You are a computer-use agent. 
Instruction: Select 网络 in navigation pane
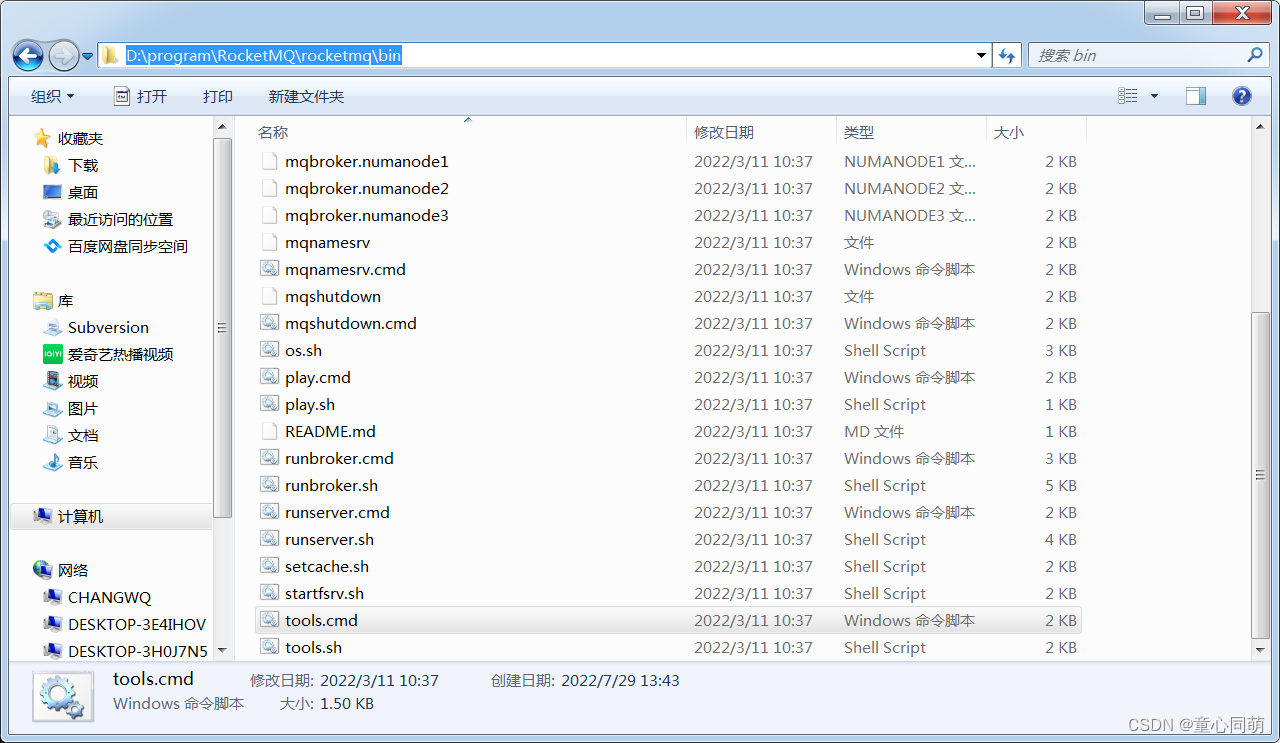[73, 570]
